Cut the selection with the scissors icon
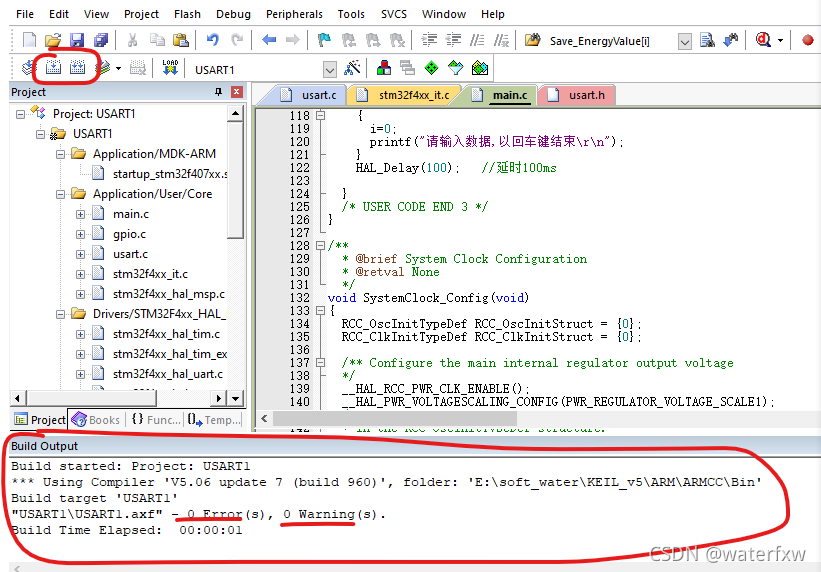 [x=132, y=40]
